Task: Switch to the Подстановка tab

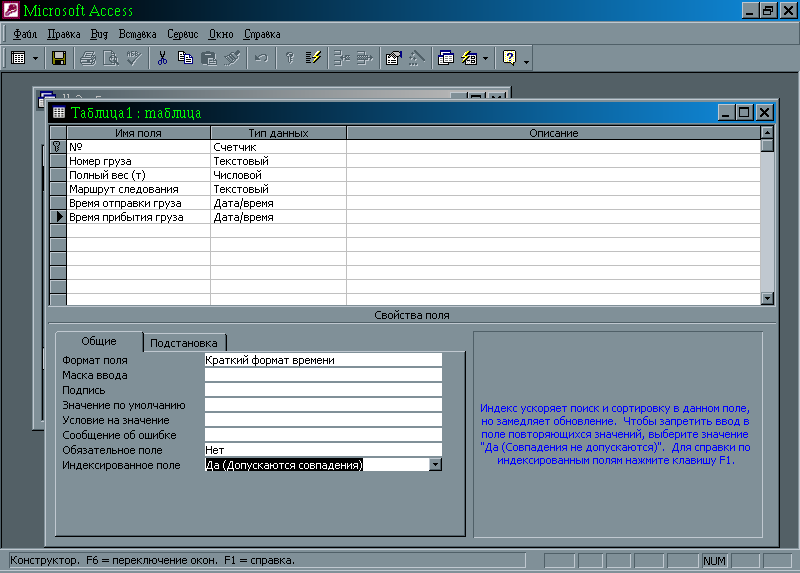Action: tap(184, 343)
